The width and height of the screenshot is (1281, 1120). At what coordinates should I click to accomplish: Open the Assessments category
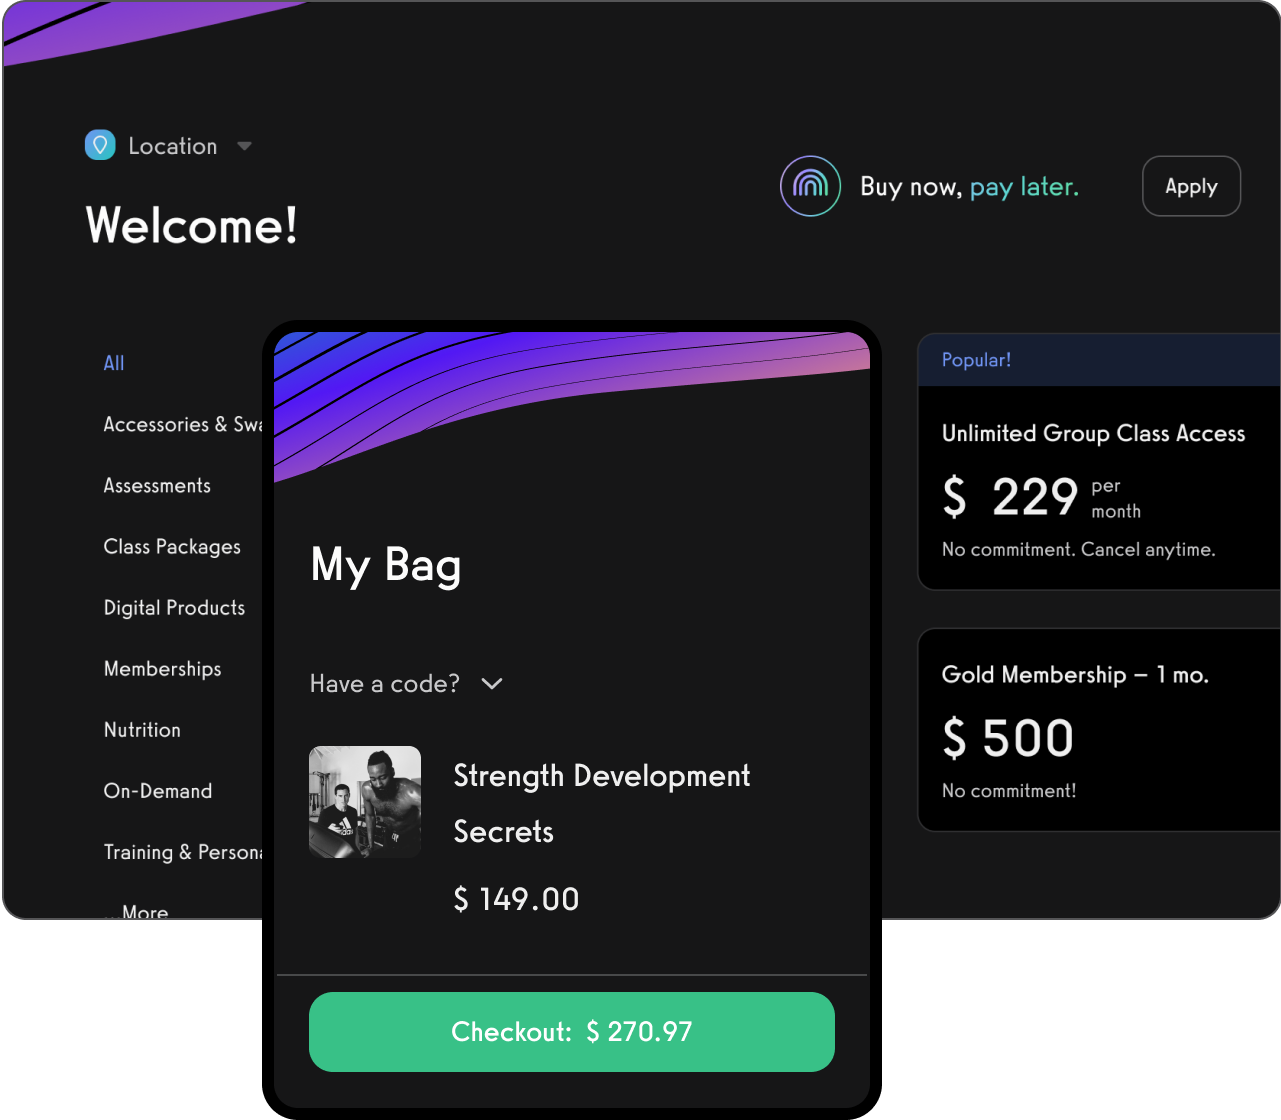tap(157, 485)
